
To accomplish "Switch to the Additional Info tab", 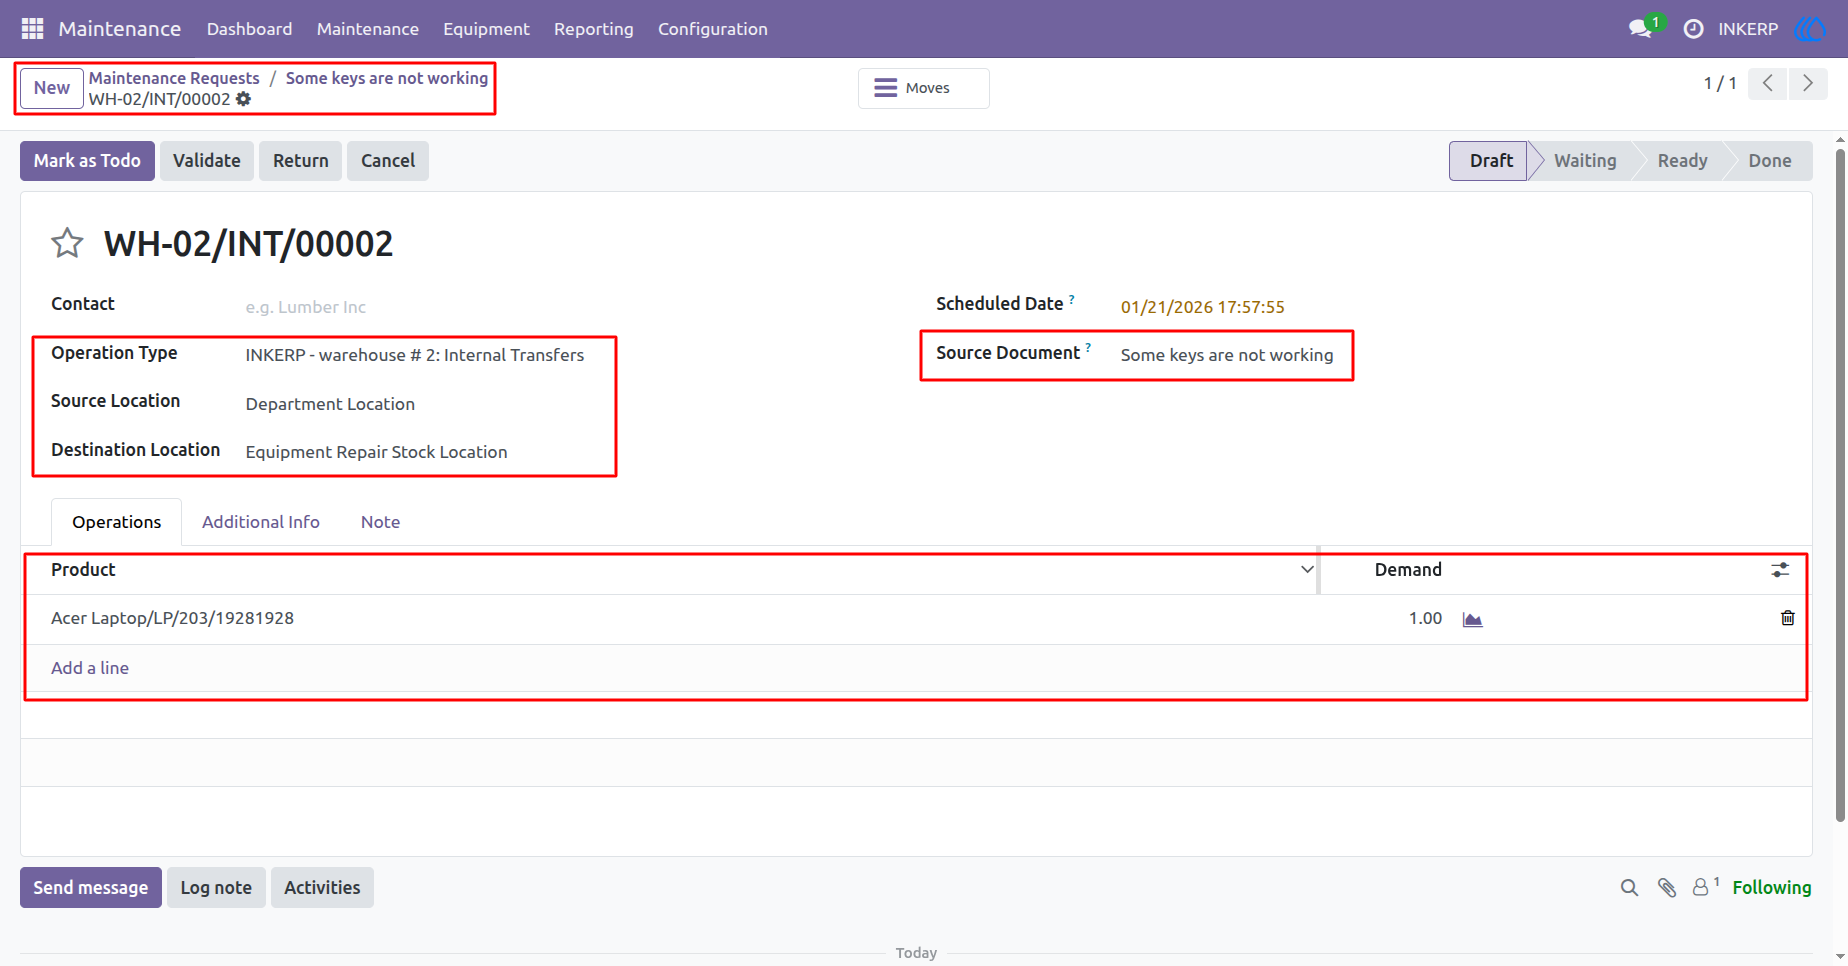I will pos(261,522).
